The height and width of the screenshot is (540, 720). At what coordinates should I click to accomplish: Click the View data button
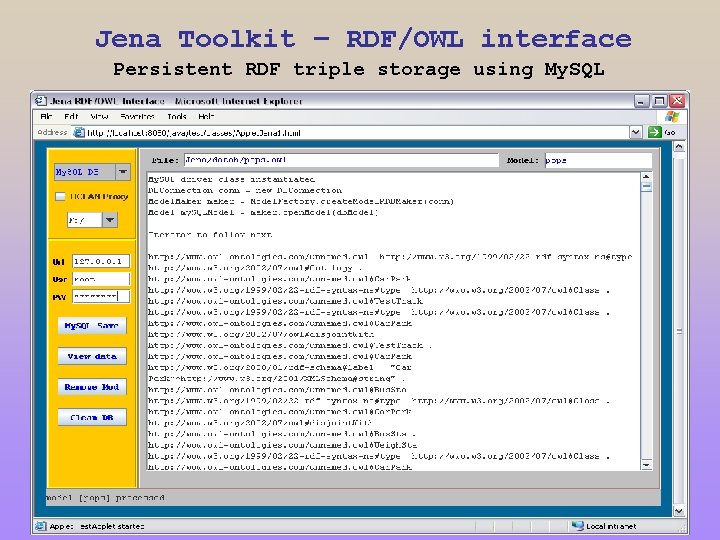(92, 356)
